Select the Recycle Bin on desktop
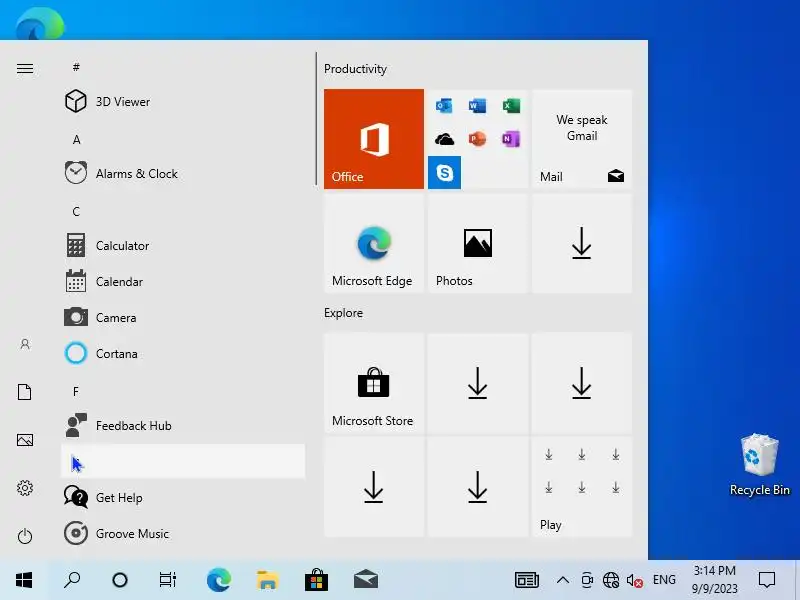The height and width of the screenshot is (600, 800). [759, 465]
